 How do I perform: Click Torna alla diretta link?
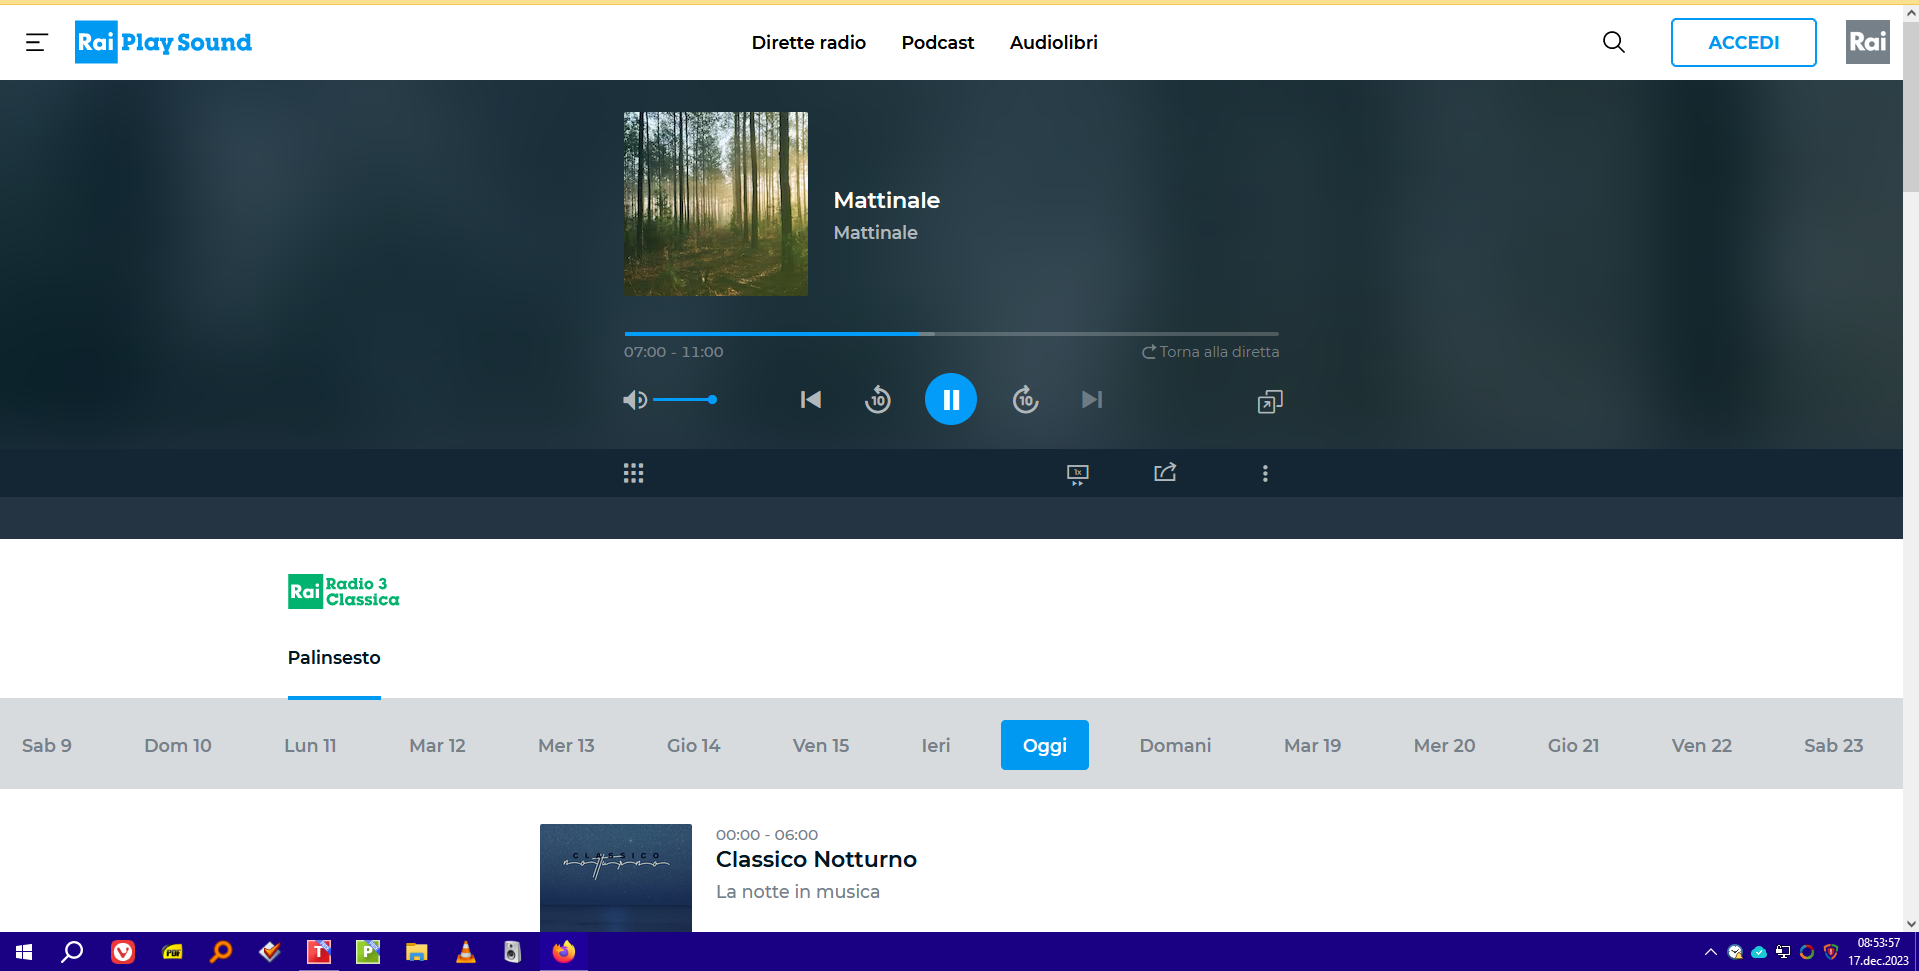1210,352
